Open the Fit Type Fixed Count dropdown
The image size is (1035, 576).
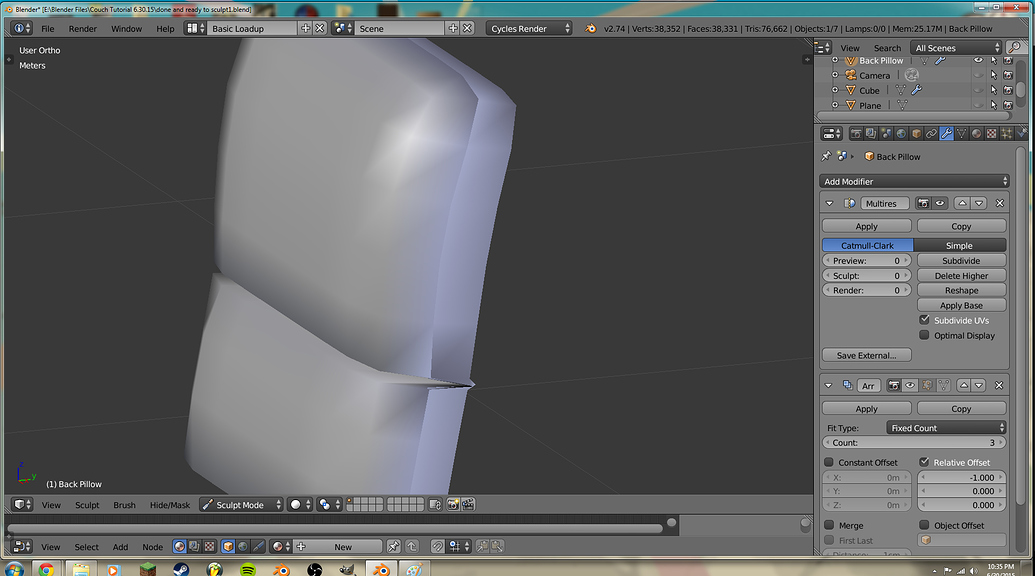click(x=946, y=428)
